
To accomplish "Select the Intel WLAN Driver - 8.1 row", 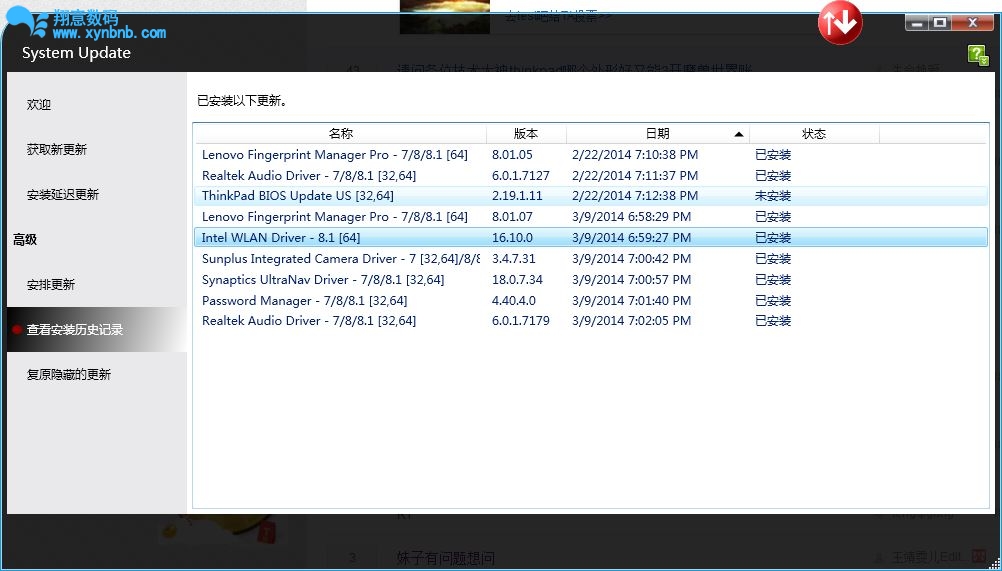I will coord(590,238).
